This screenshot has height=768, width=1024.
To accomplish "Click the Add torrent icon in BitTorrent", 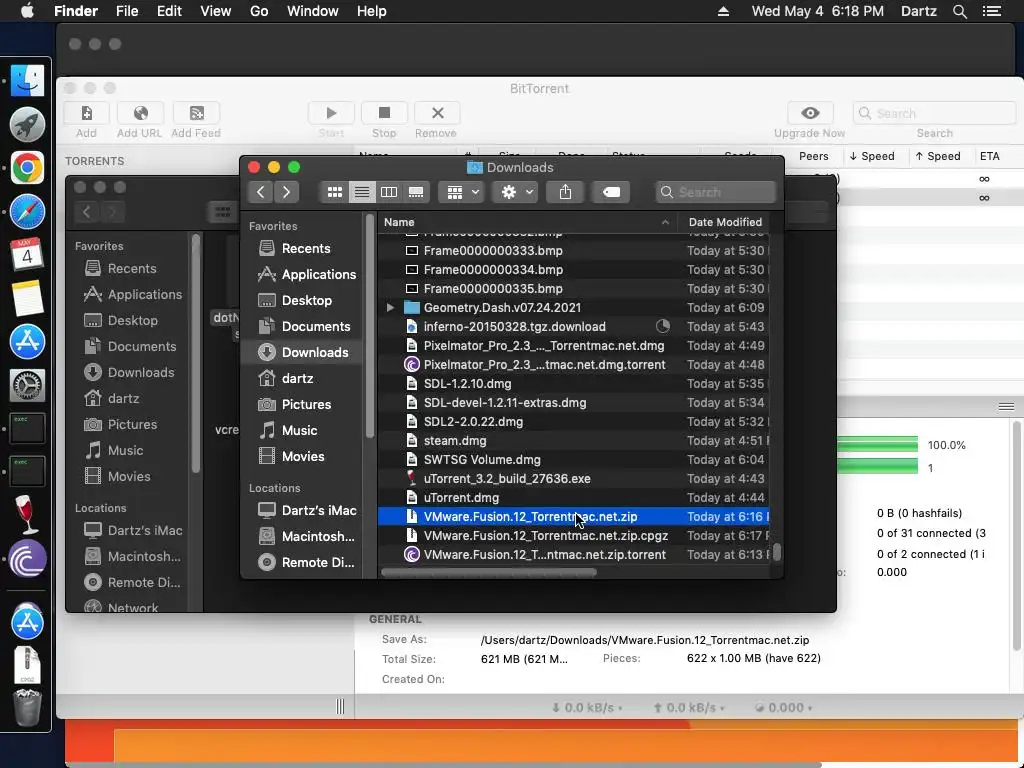I will point(86,114).
